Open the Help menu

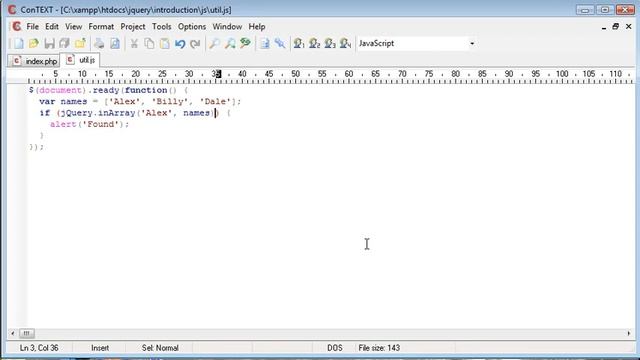click(257, 27)
